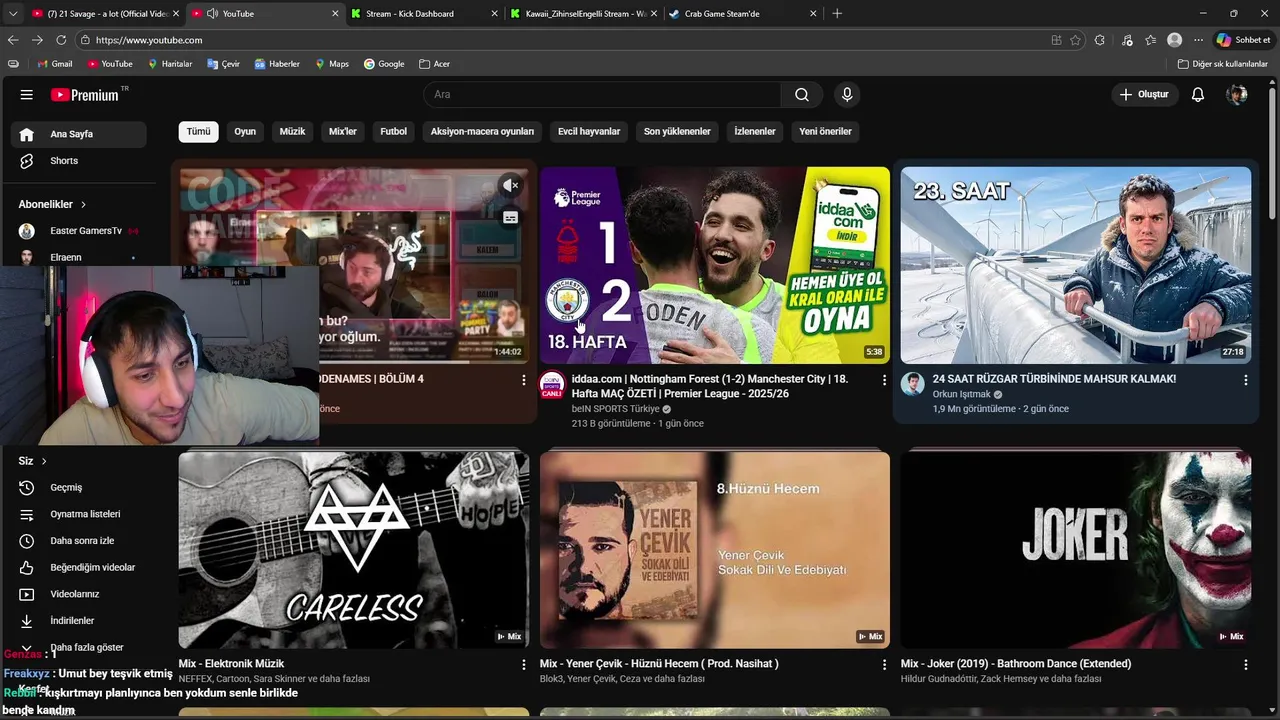This screenshot has width=1280, height=720.
Task: Open Easter GamersTv subscription channel
Action: tap(79, 231)
